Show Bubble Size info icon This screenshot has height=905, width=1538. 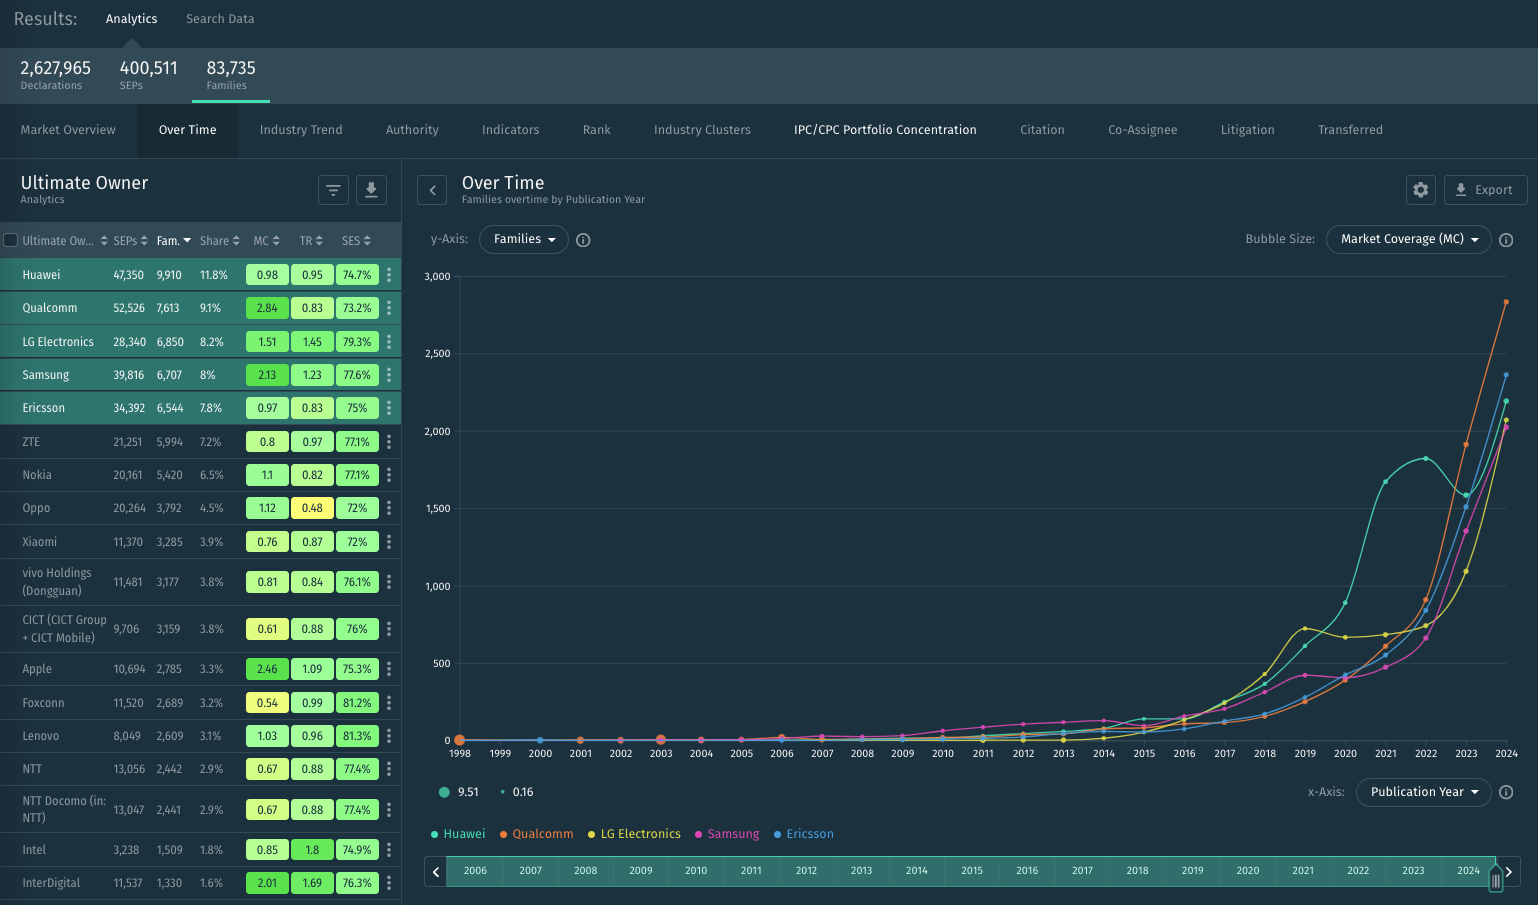(x=1506, y=240)
